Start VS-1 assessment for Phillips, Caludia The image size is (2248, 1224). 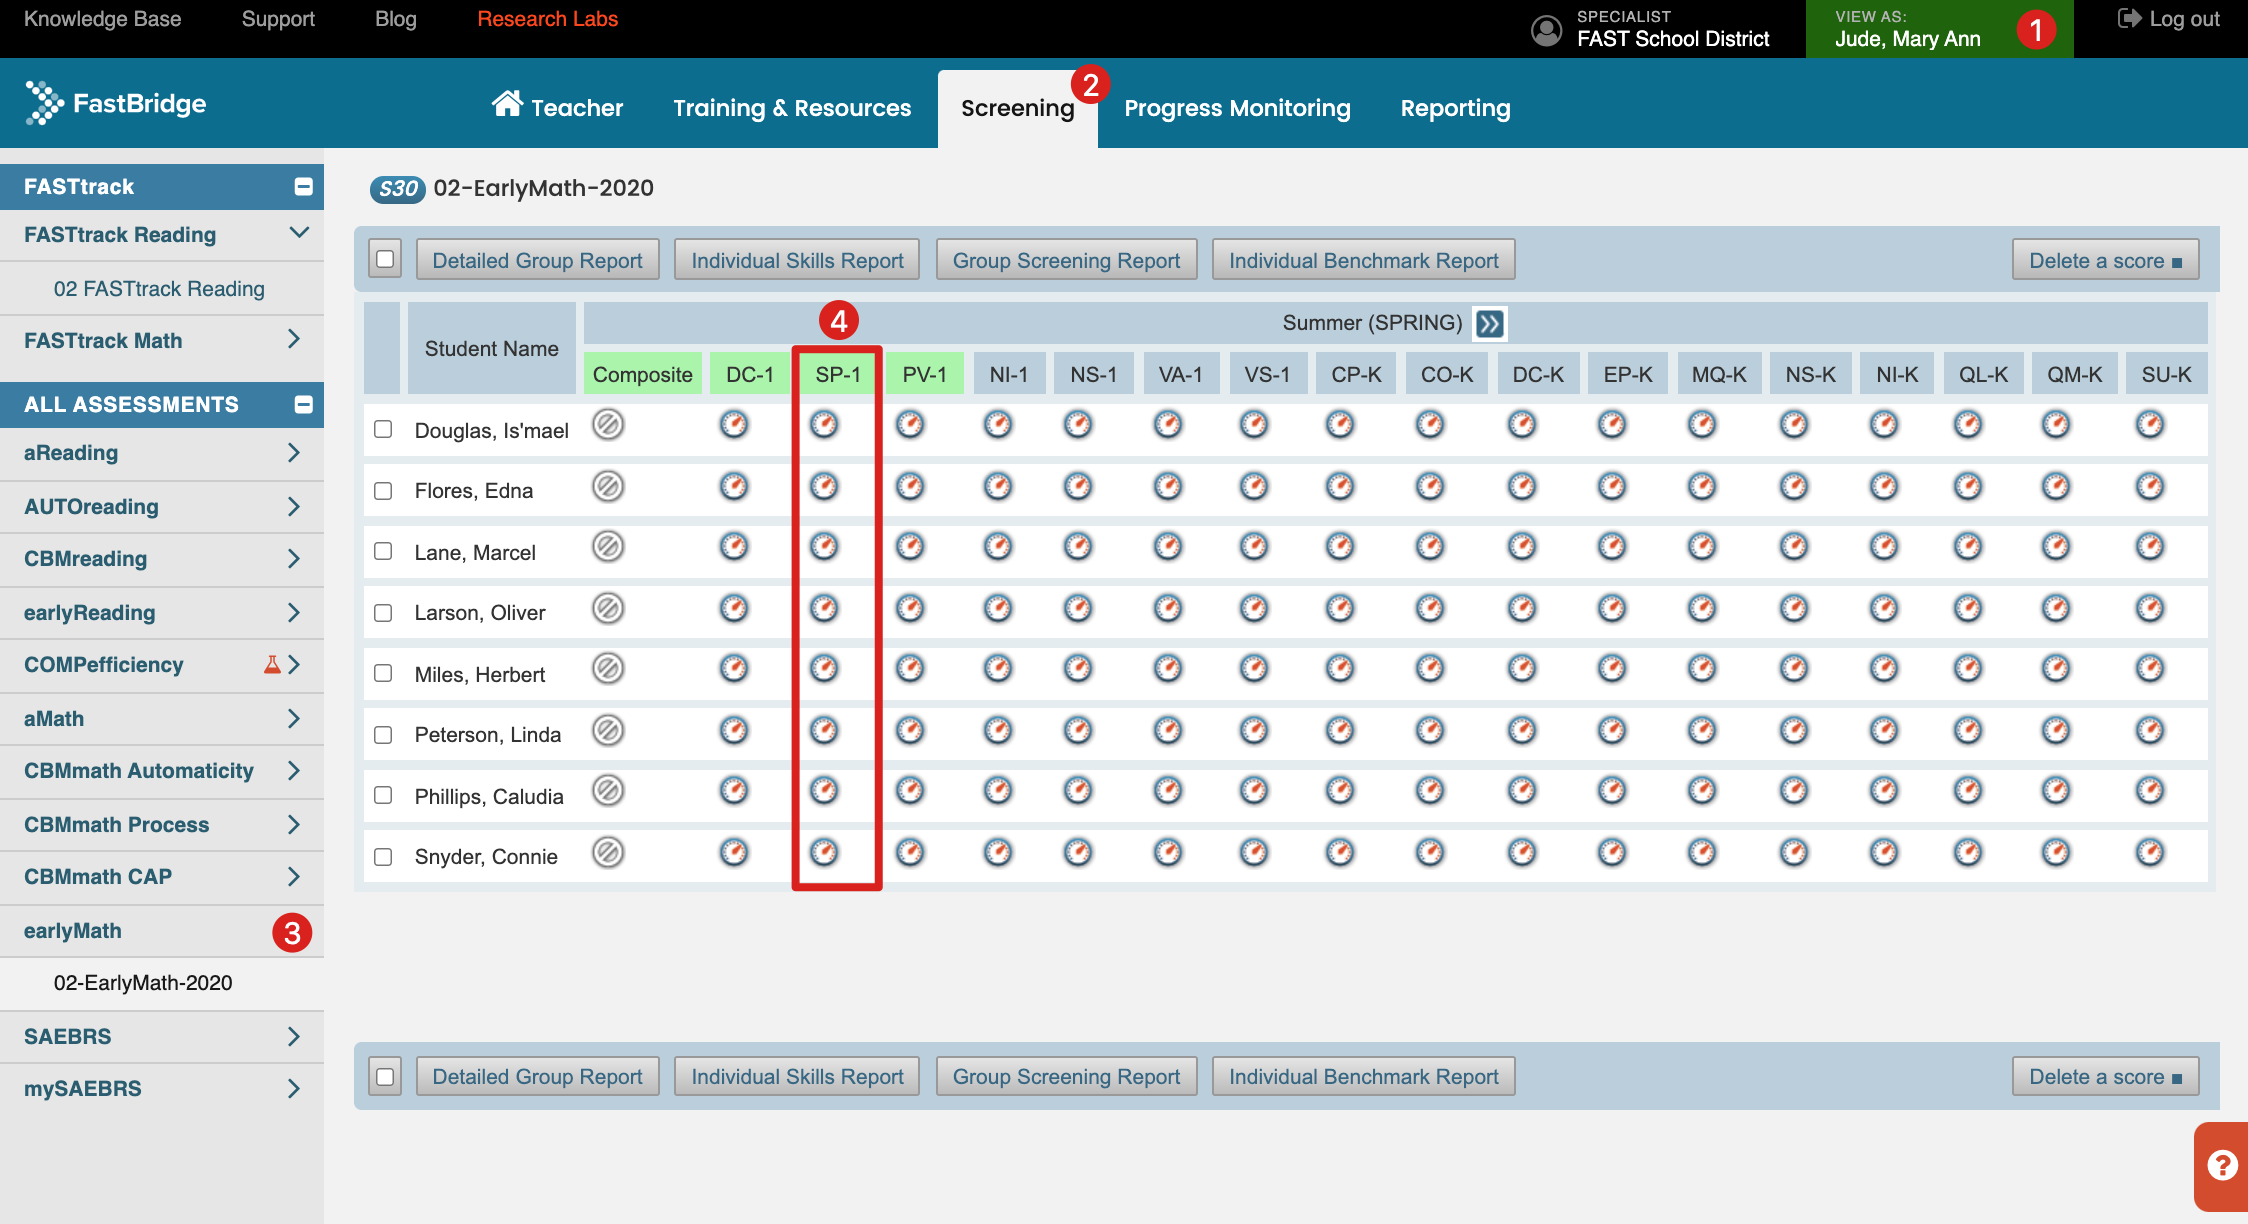point(1254,791)
